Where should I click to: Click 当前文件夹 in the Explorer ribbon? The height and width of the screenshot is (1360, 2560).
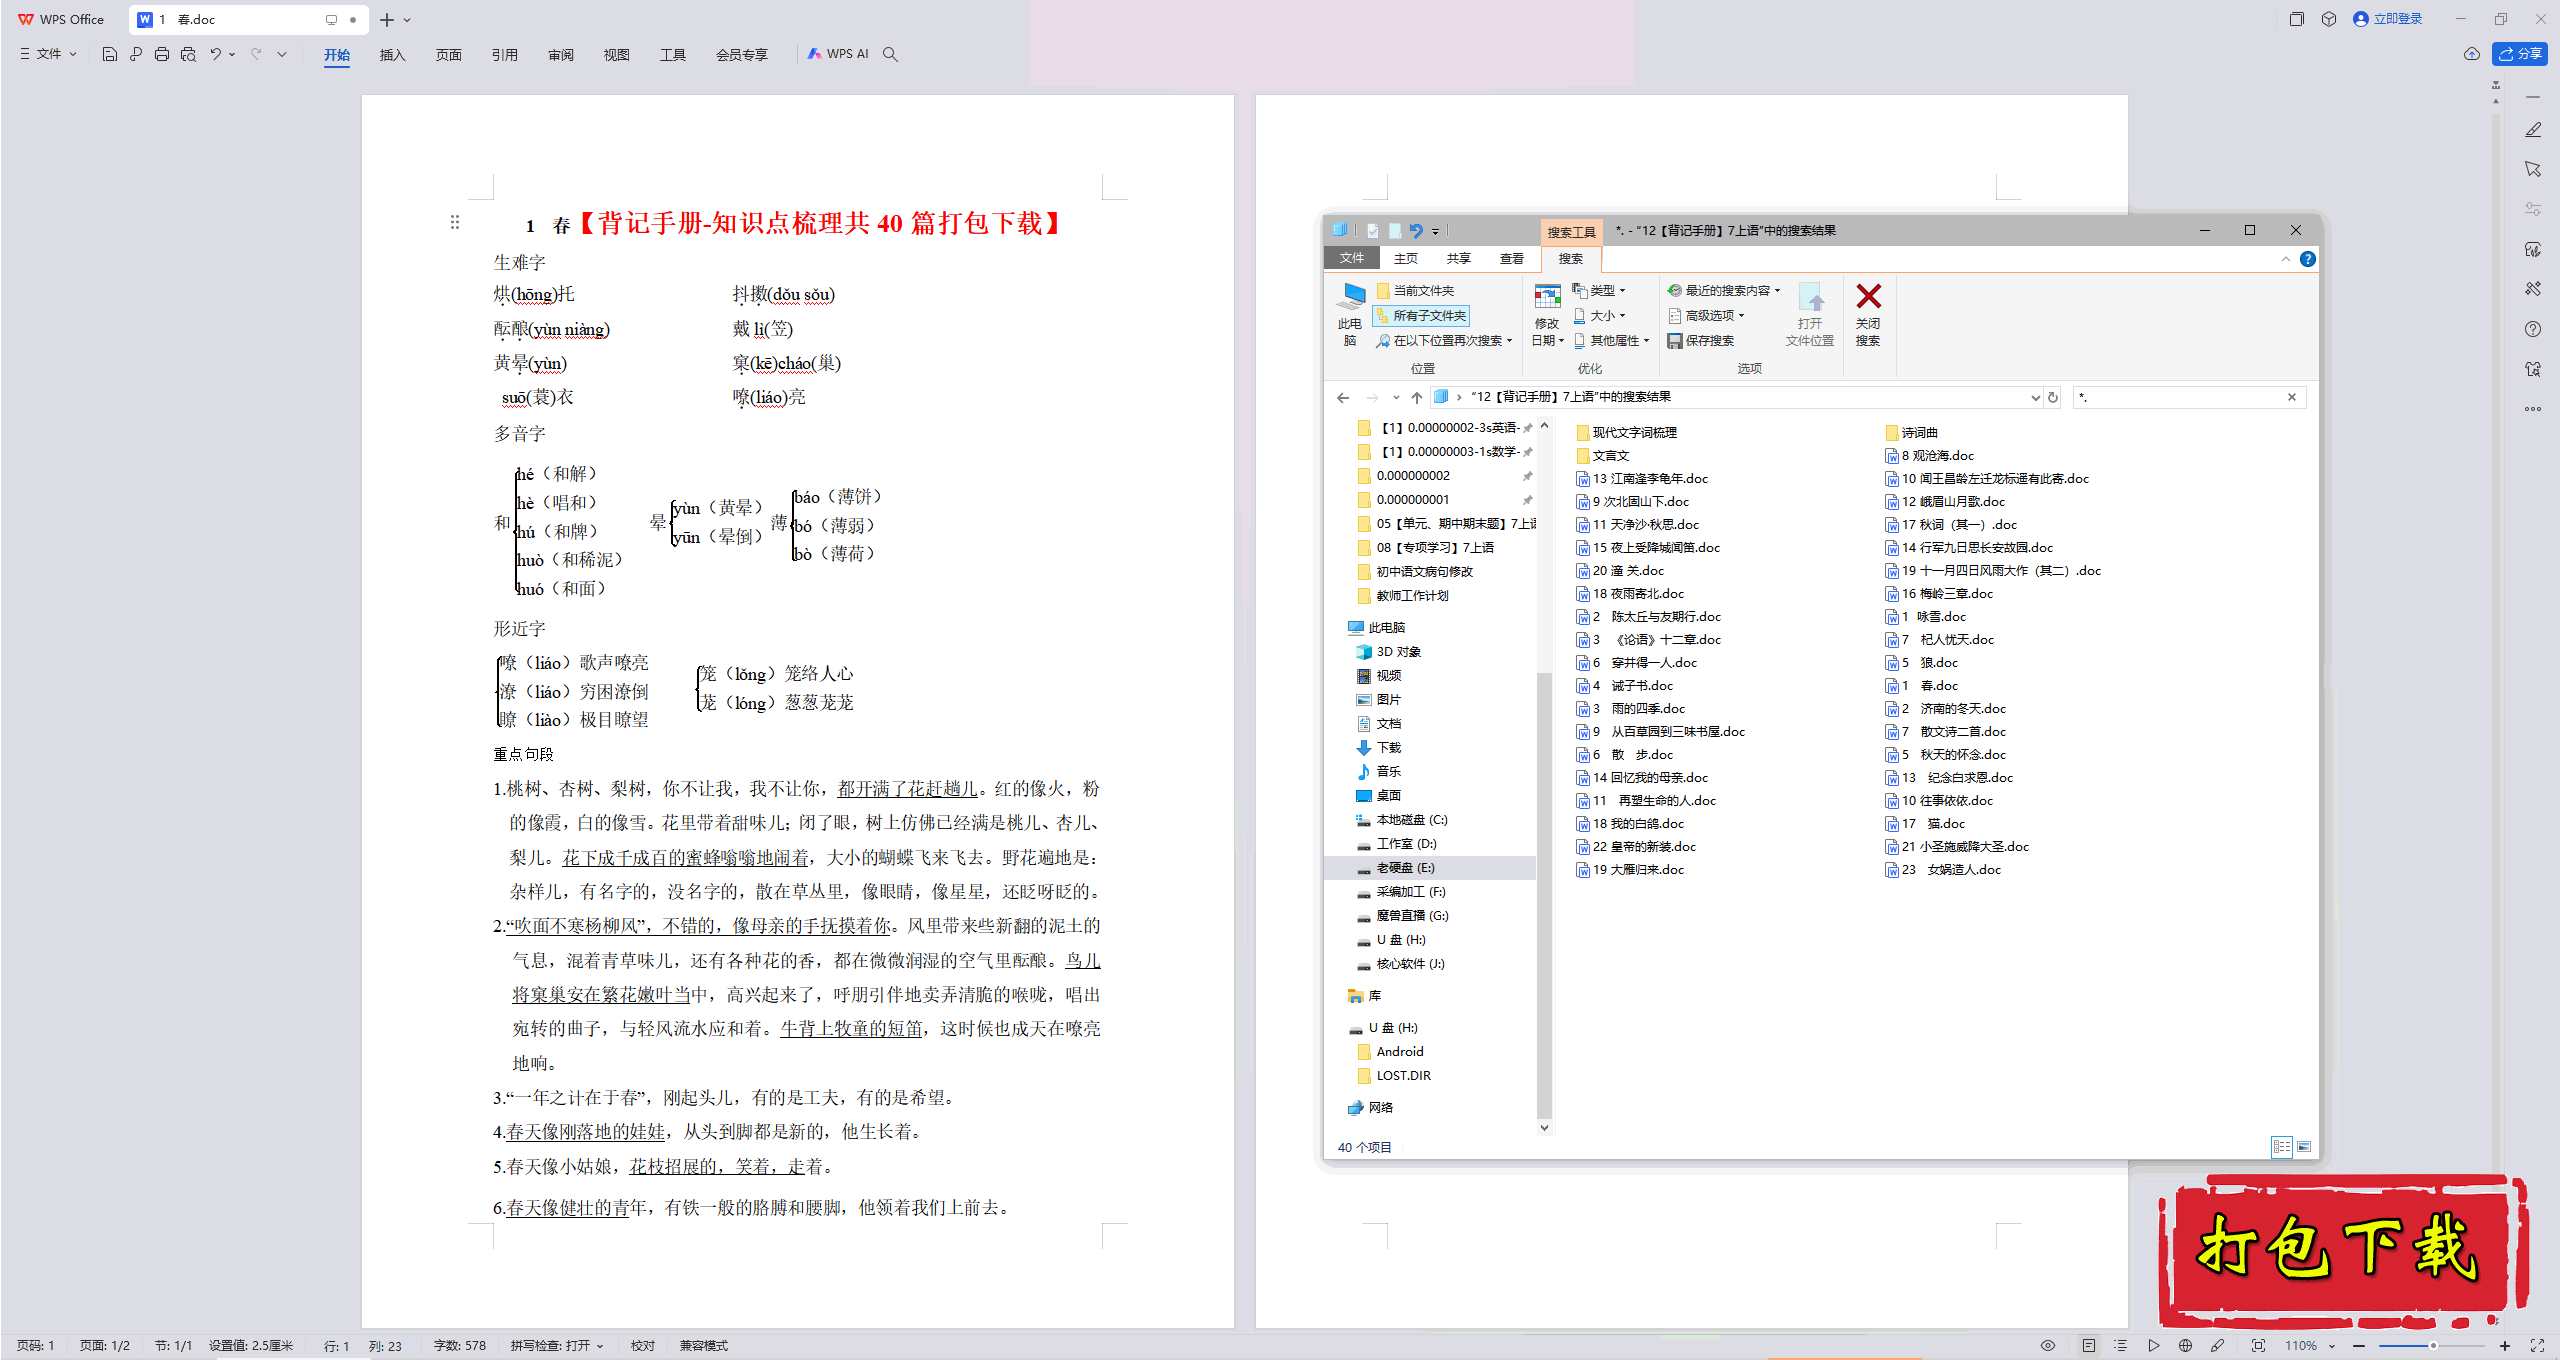click(1415, 290)
